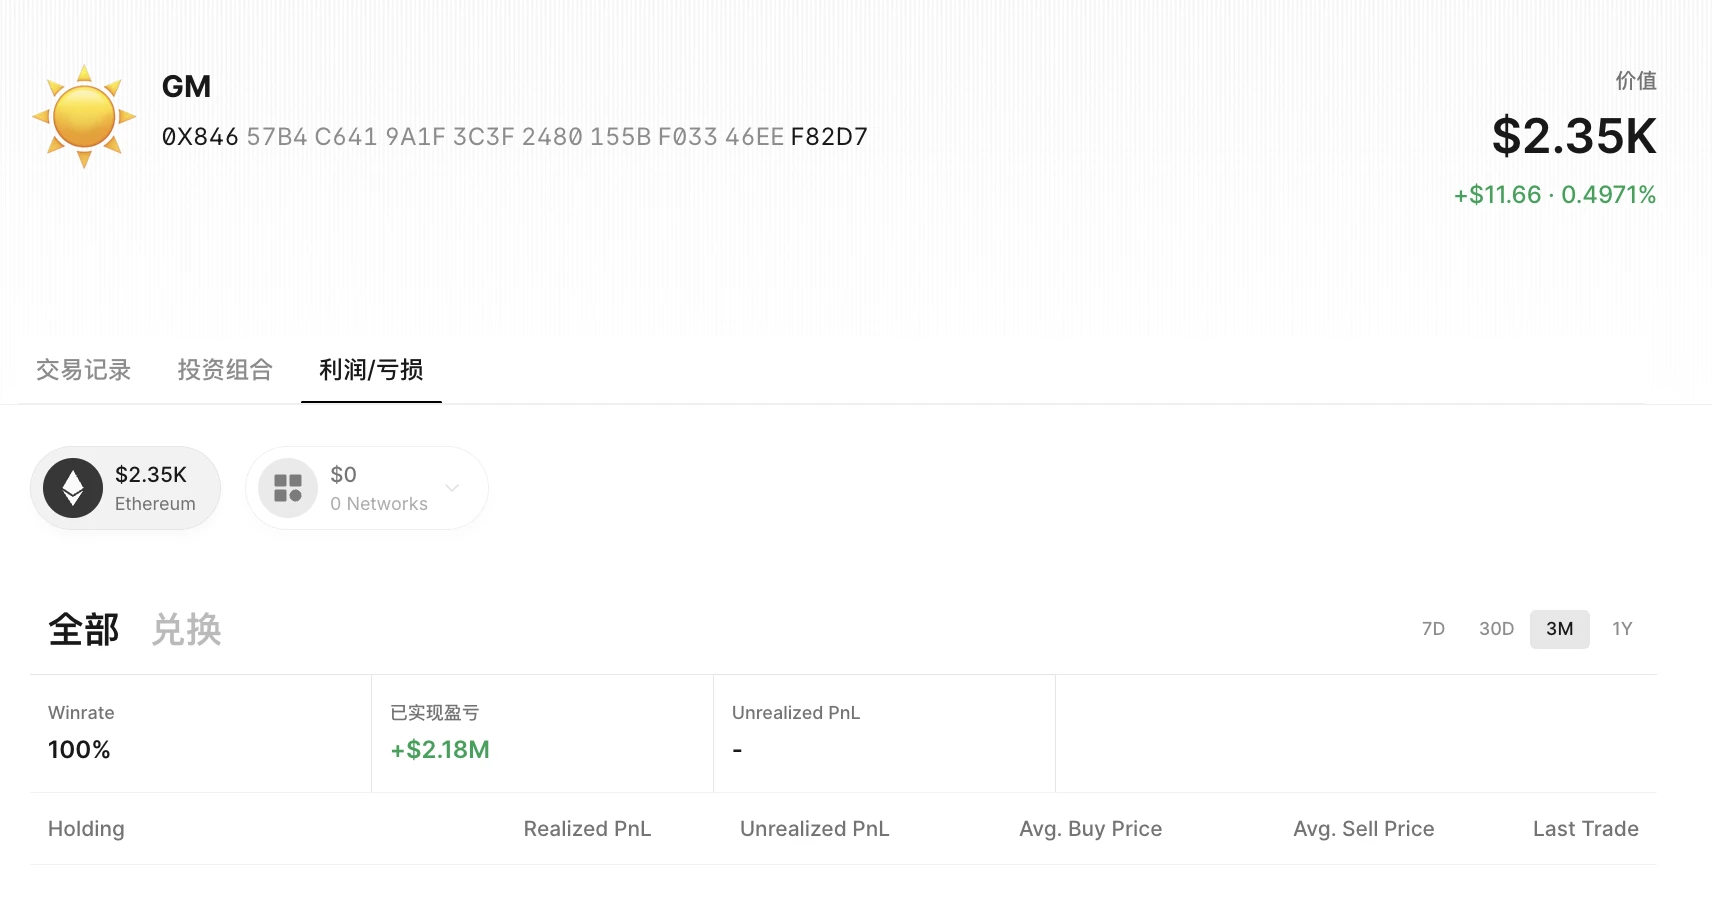
Task: Show the 全部 filter
Action: [84, 630]
